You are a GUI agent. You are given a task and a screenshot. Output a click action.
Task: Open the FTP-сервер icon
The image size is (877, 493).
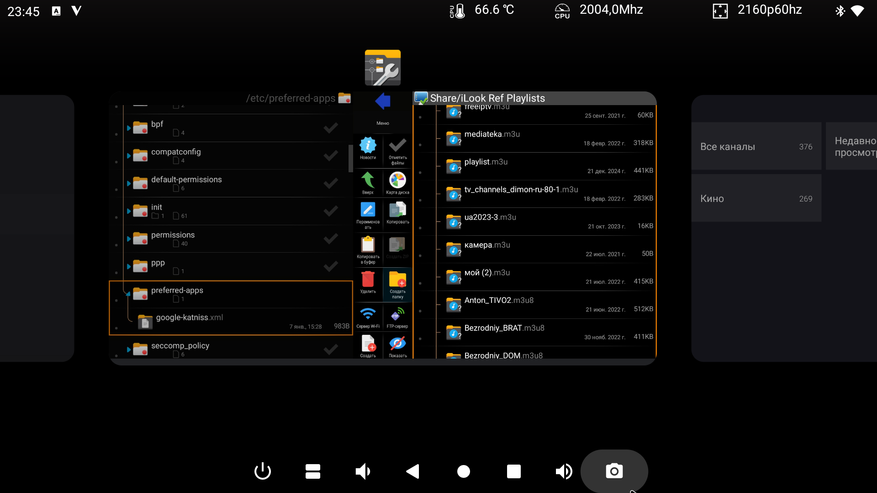(x=398, y=314)
